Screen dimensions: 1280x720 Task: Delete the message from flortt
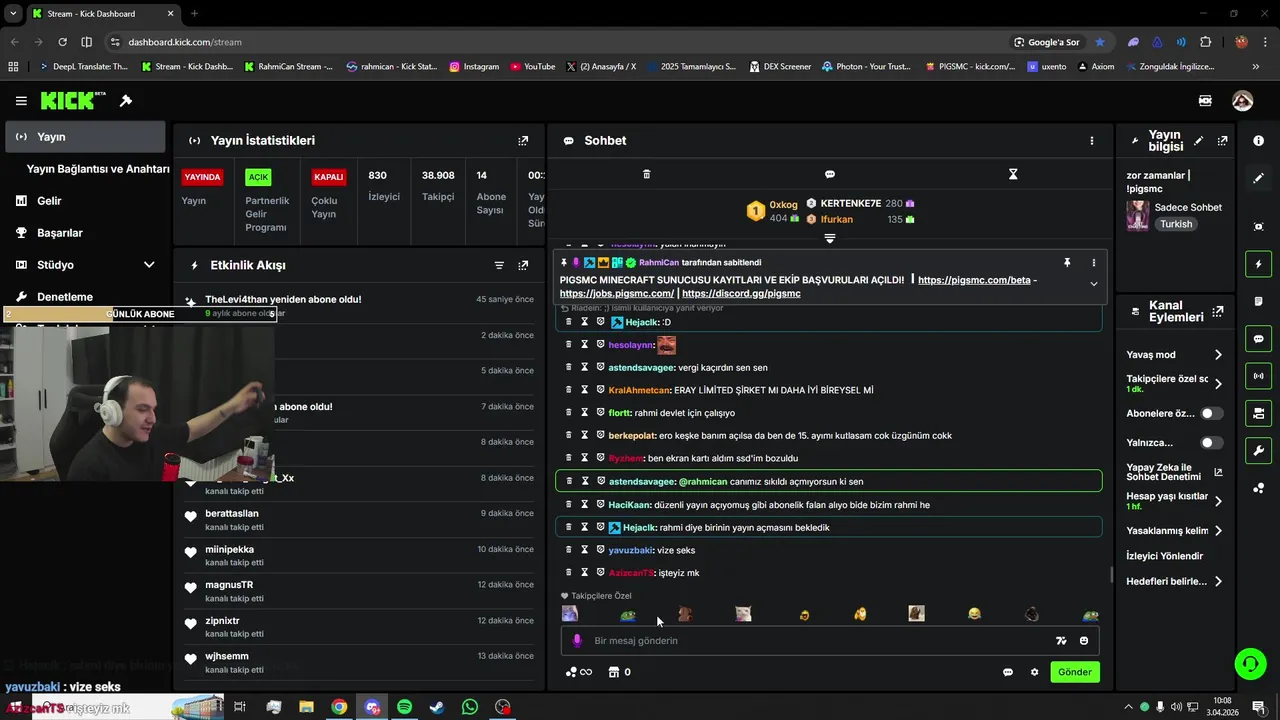569,412
